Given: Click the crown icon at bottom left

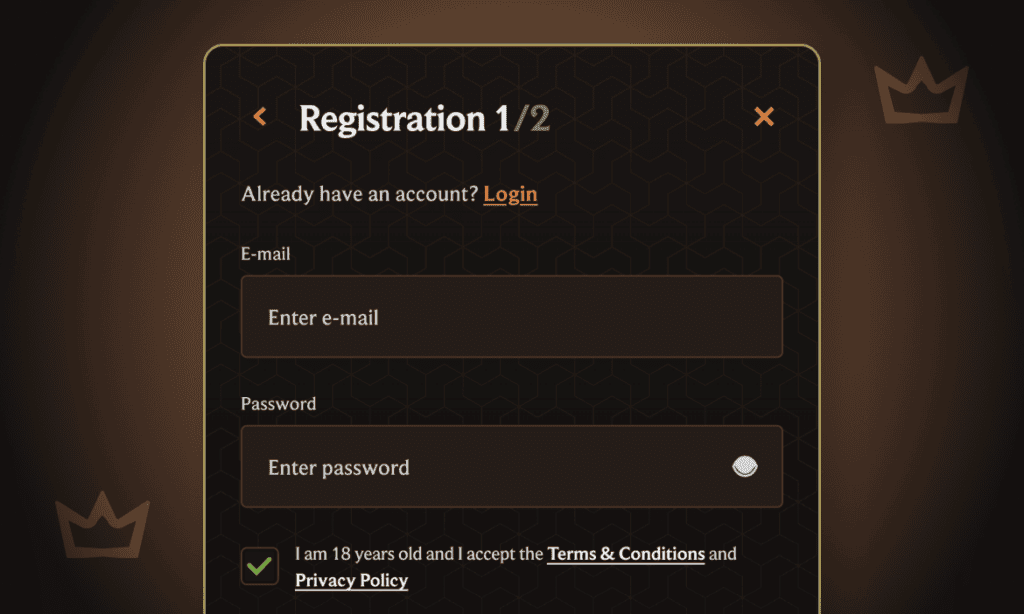Looking at the screenshot, I should [102, 525].
